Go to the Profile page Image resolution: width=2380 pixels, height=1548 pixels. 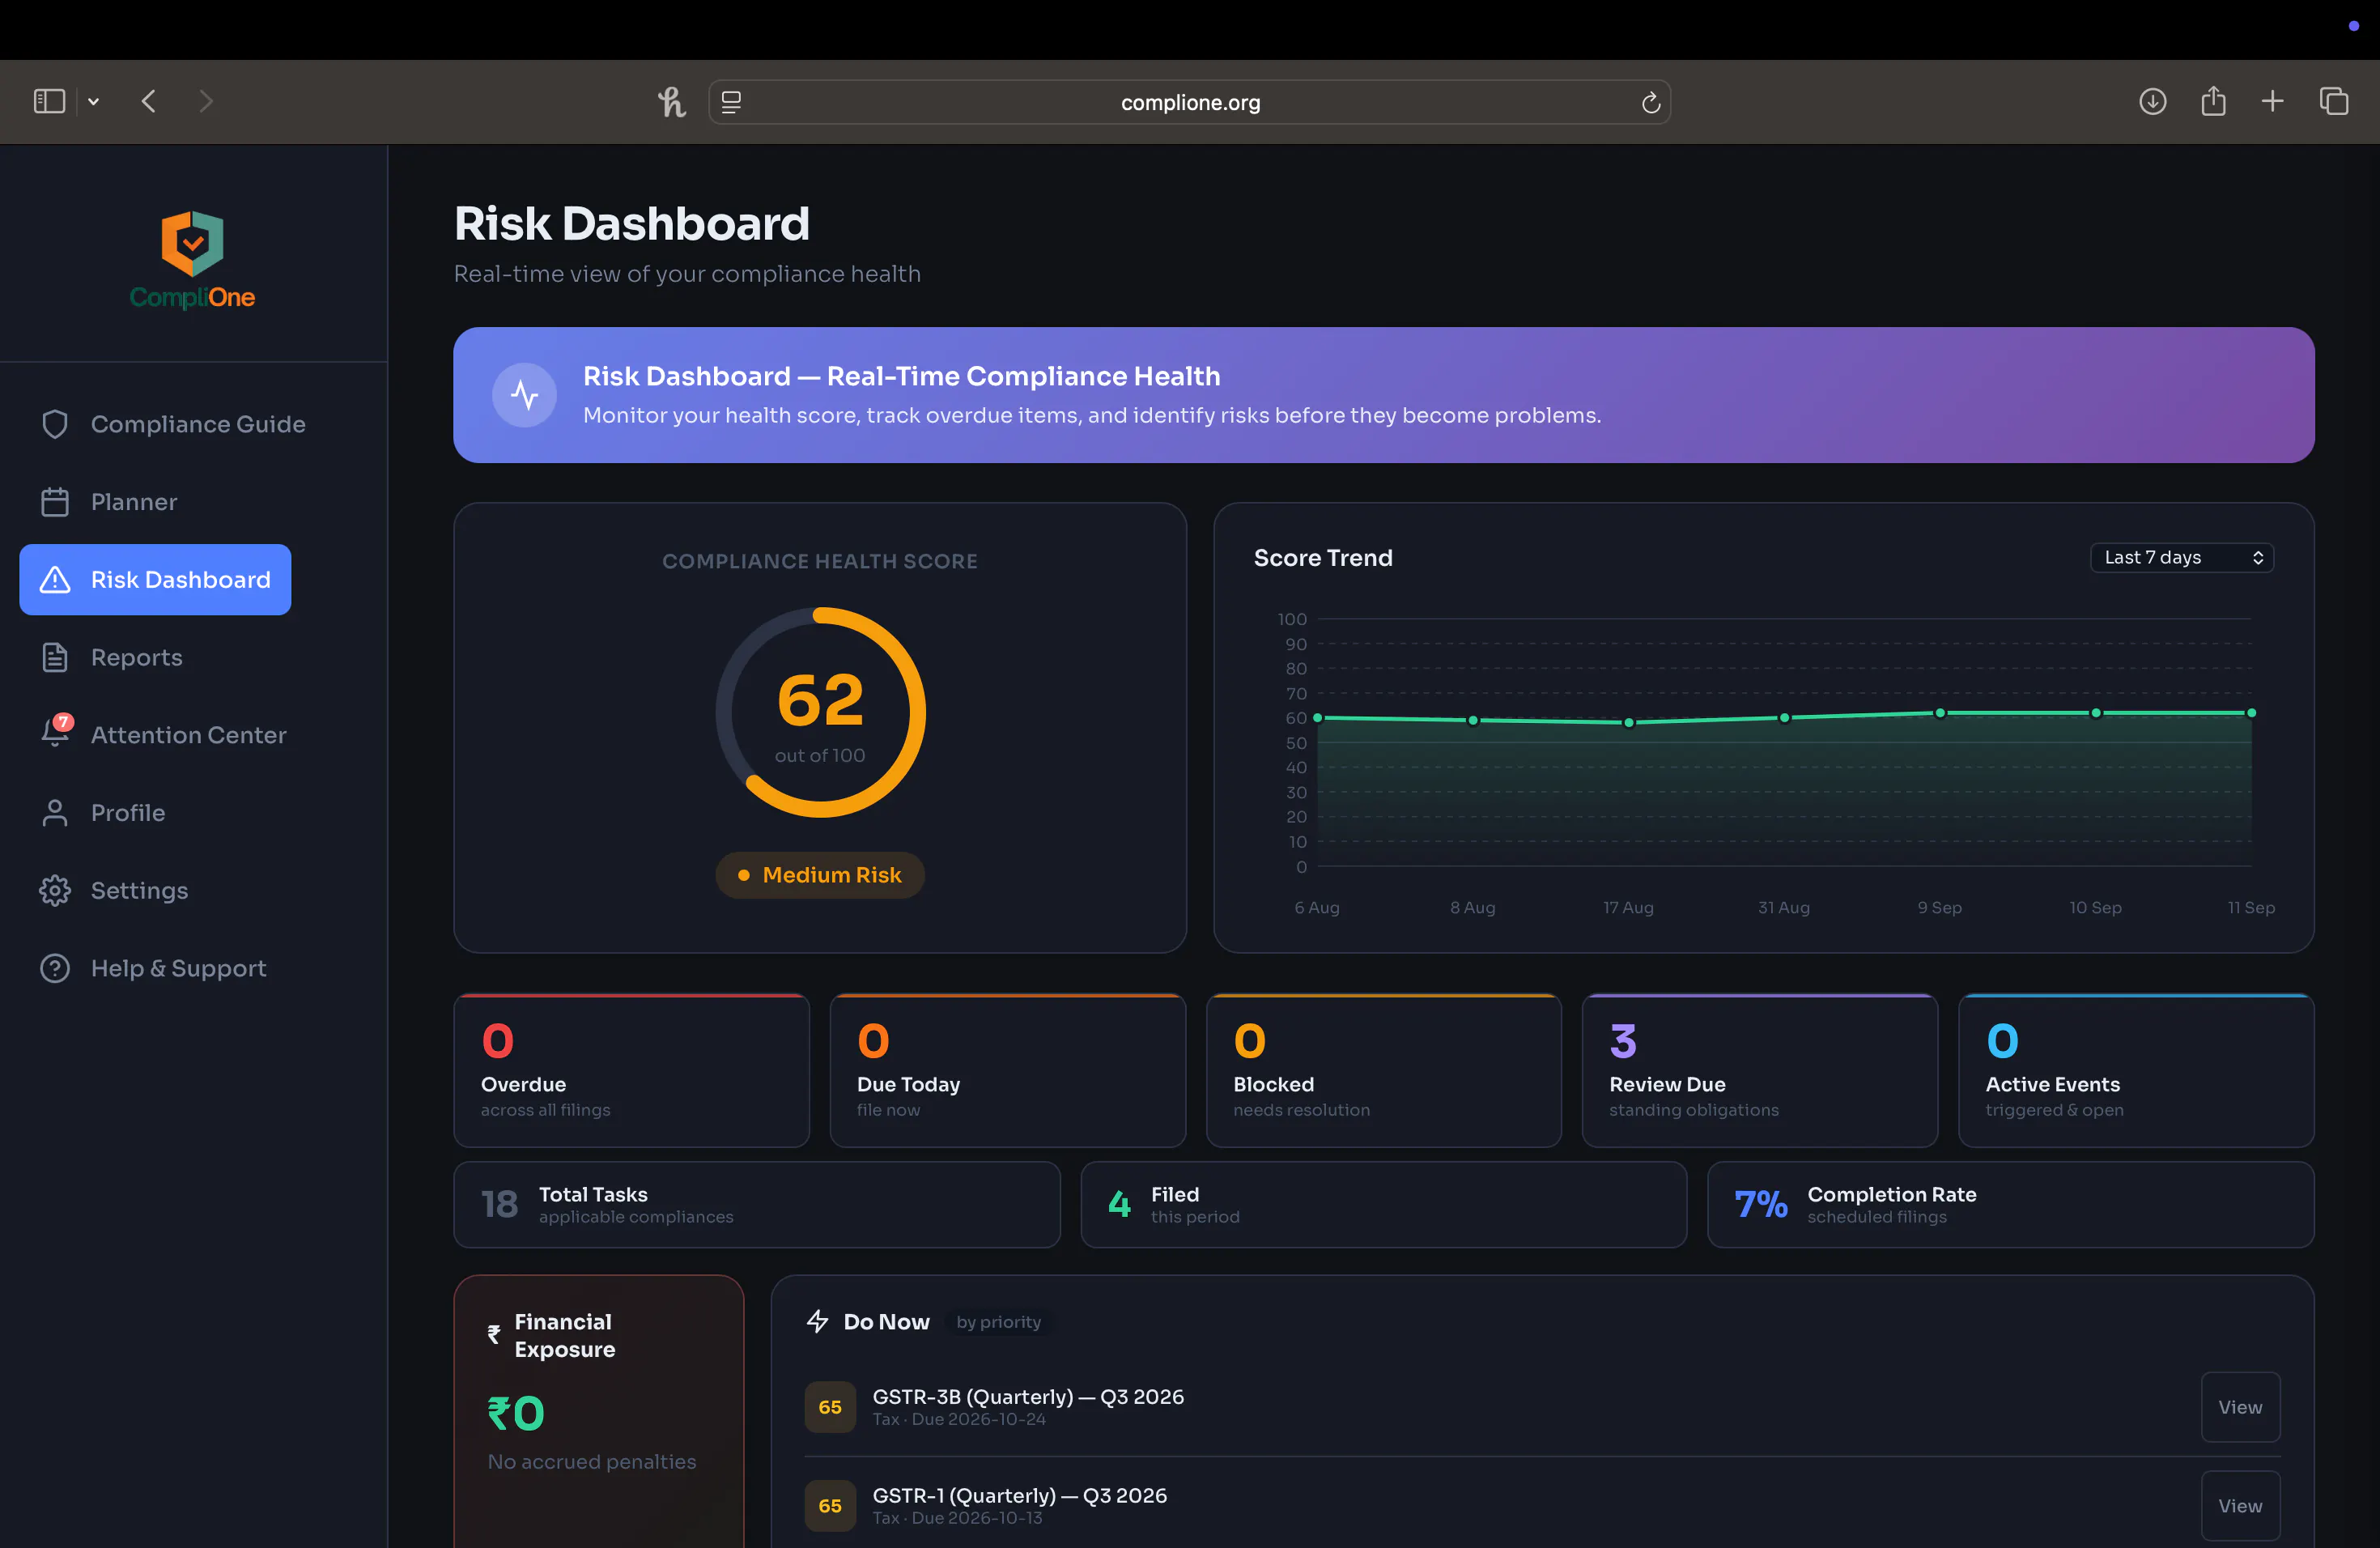click(x=102, y=813)
